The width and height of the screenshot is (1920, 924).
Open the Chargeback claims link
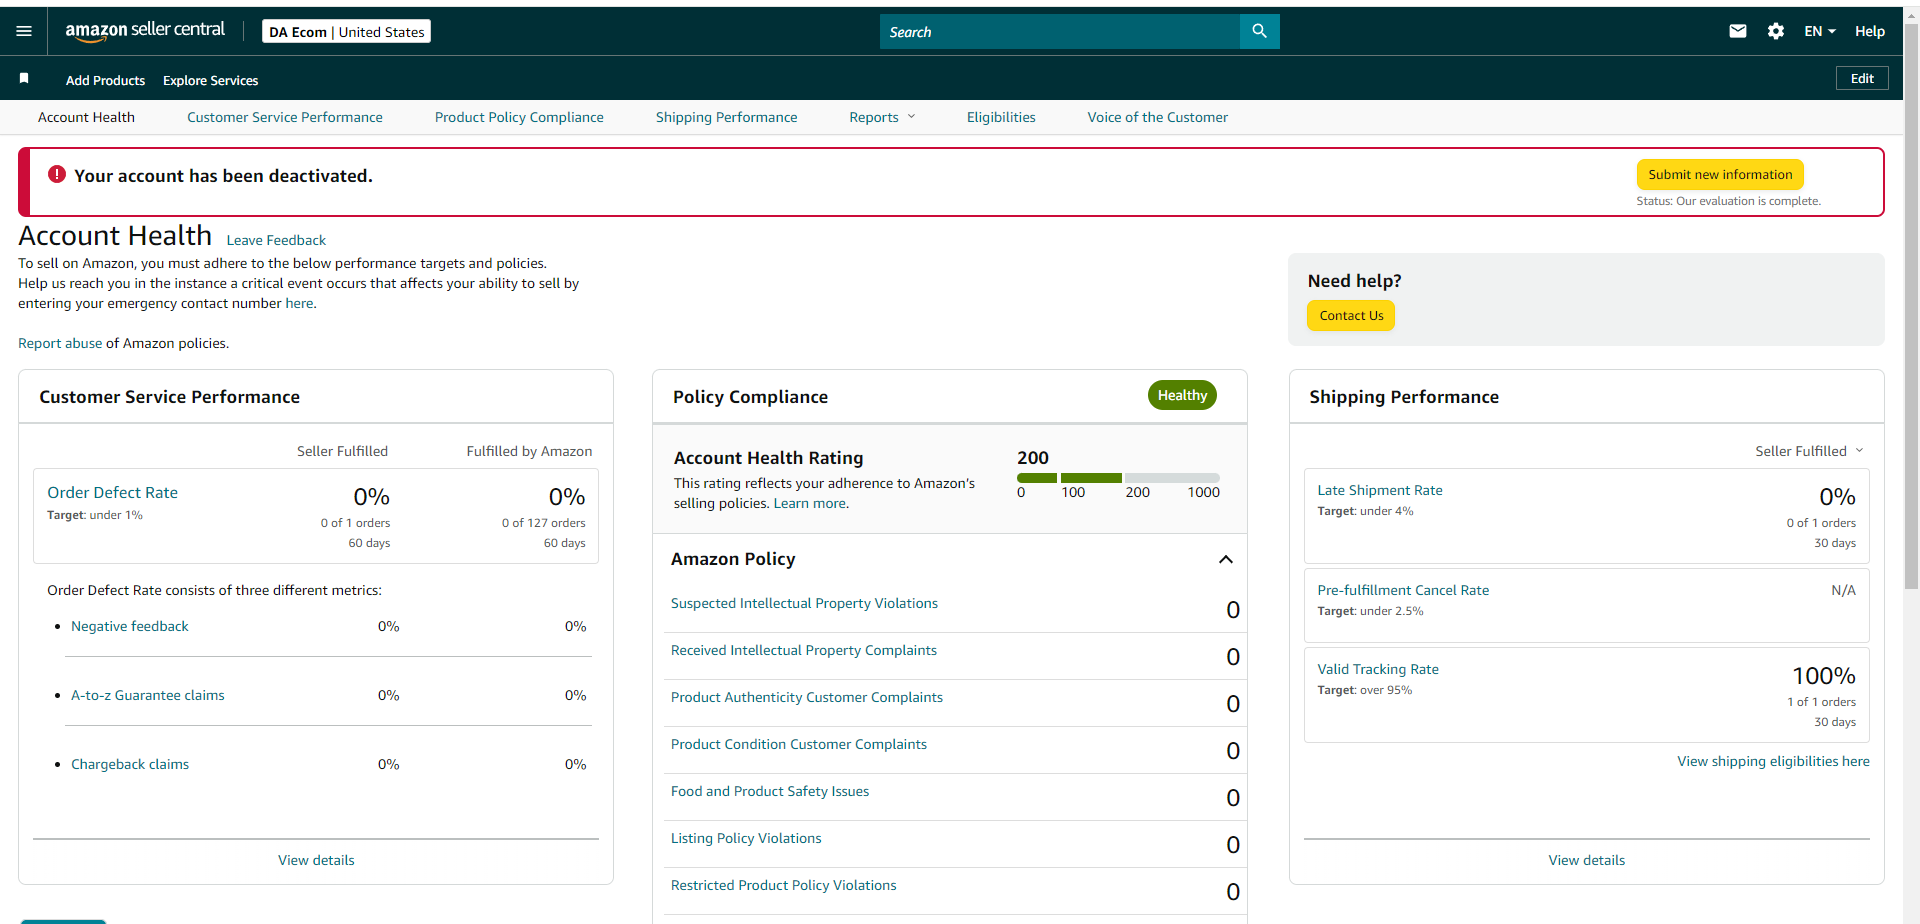pyautogui.click(x=130, y=764)
